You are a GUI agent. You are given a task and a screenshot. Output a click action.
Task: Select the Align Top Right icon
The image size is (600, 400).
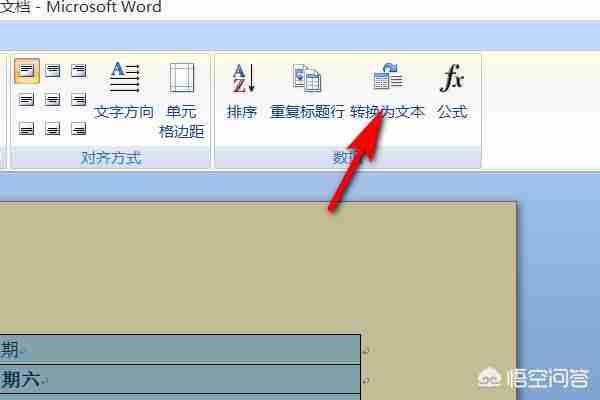click(79, 71)
